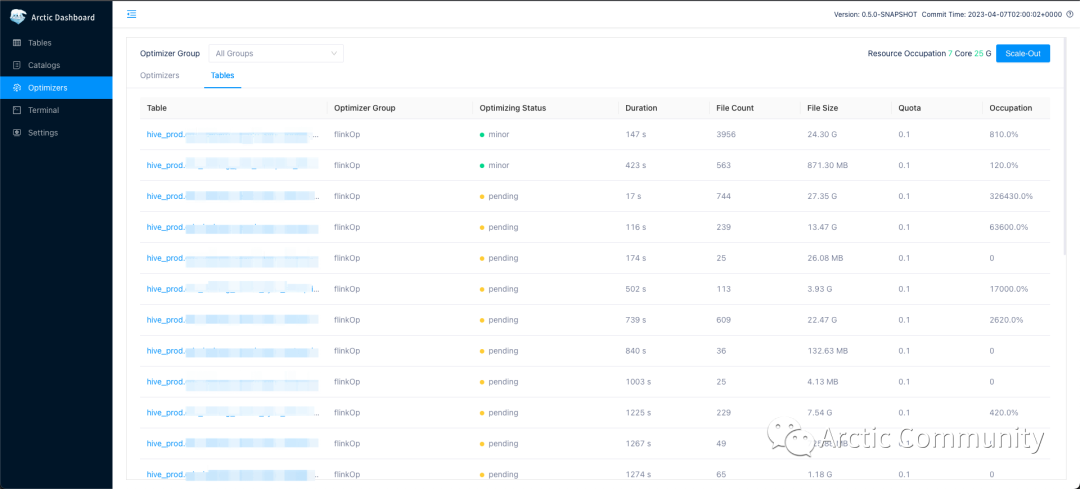Switch to the Optimizers tab
Image resolution: width=1080 pixels, height=489 pixels.
(160, 76)
